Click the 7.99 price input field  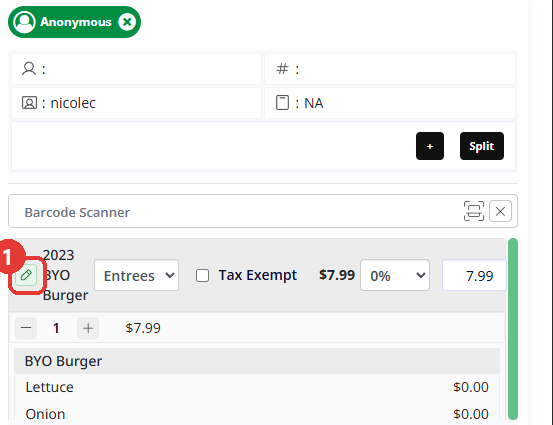(x=474, y=275)
